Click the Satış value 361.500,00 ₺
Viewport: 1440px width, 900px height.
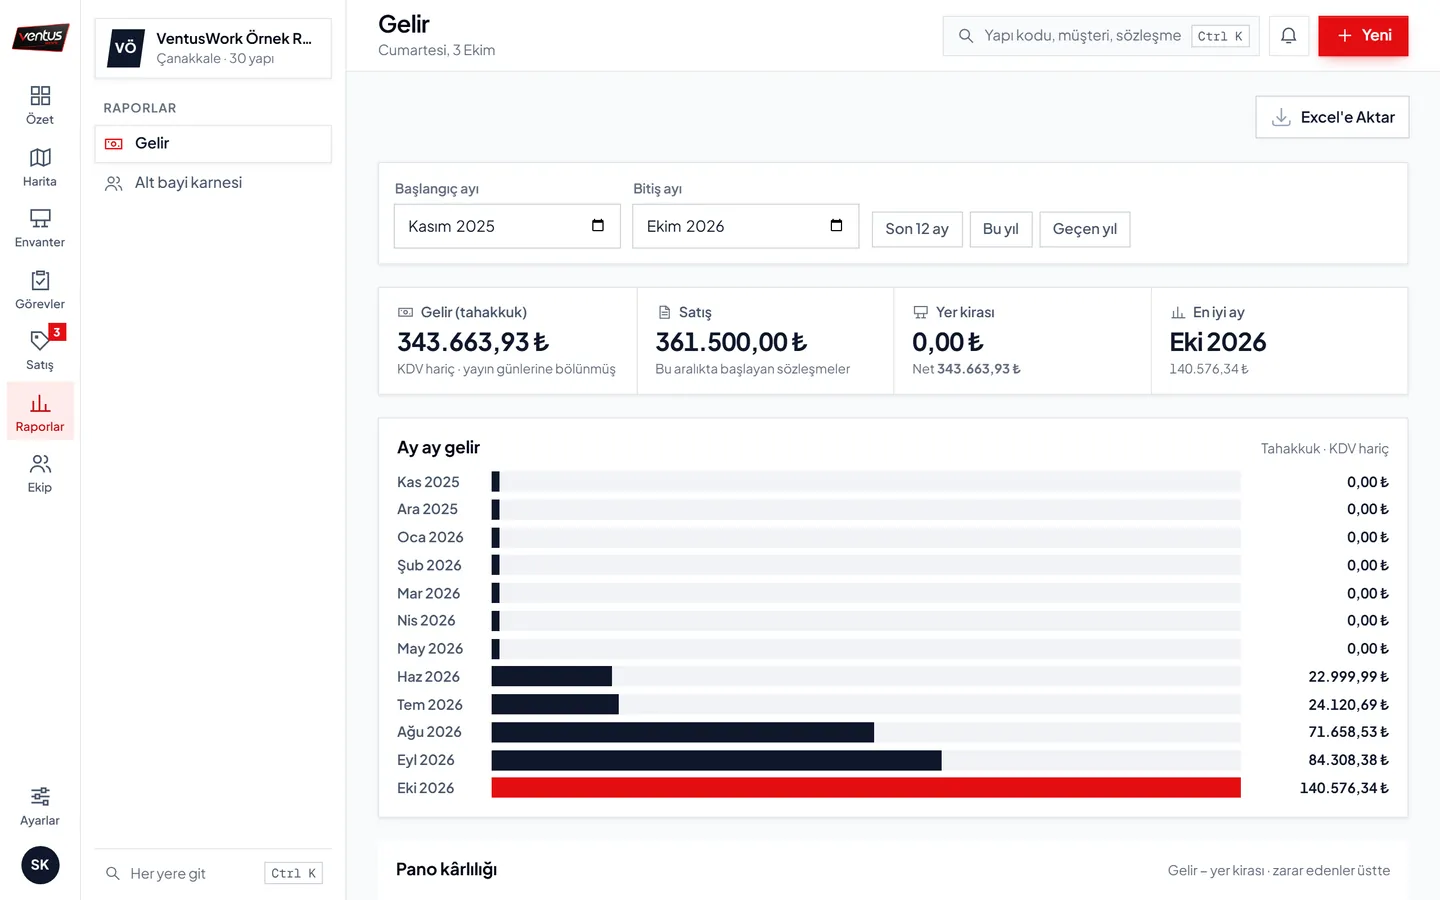pos(731,343)
